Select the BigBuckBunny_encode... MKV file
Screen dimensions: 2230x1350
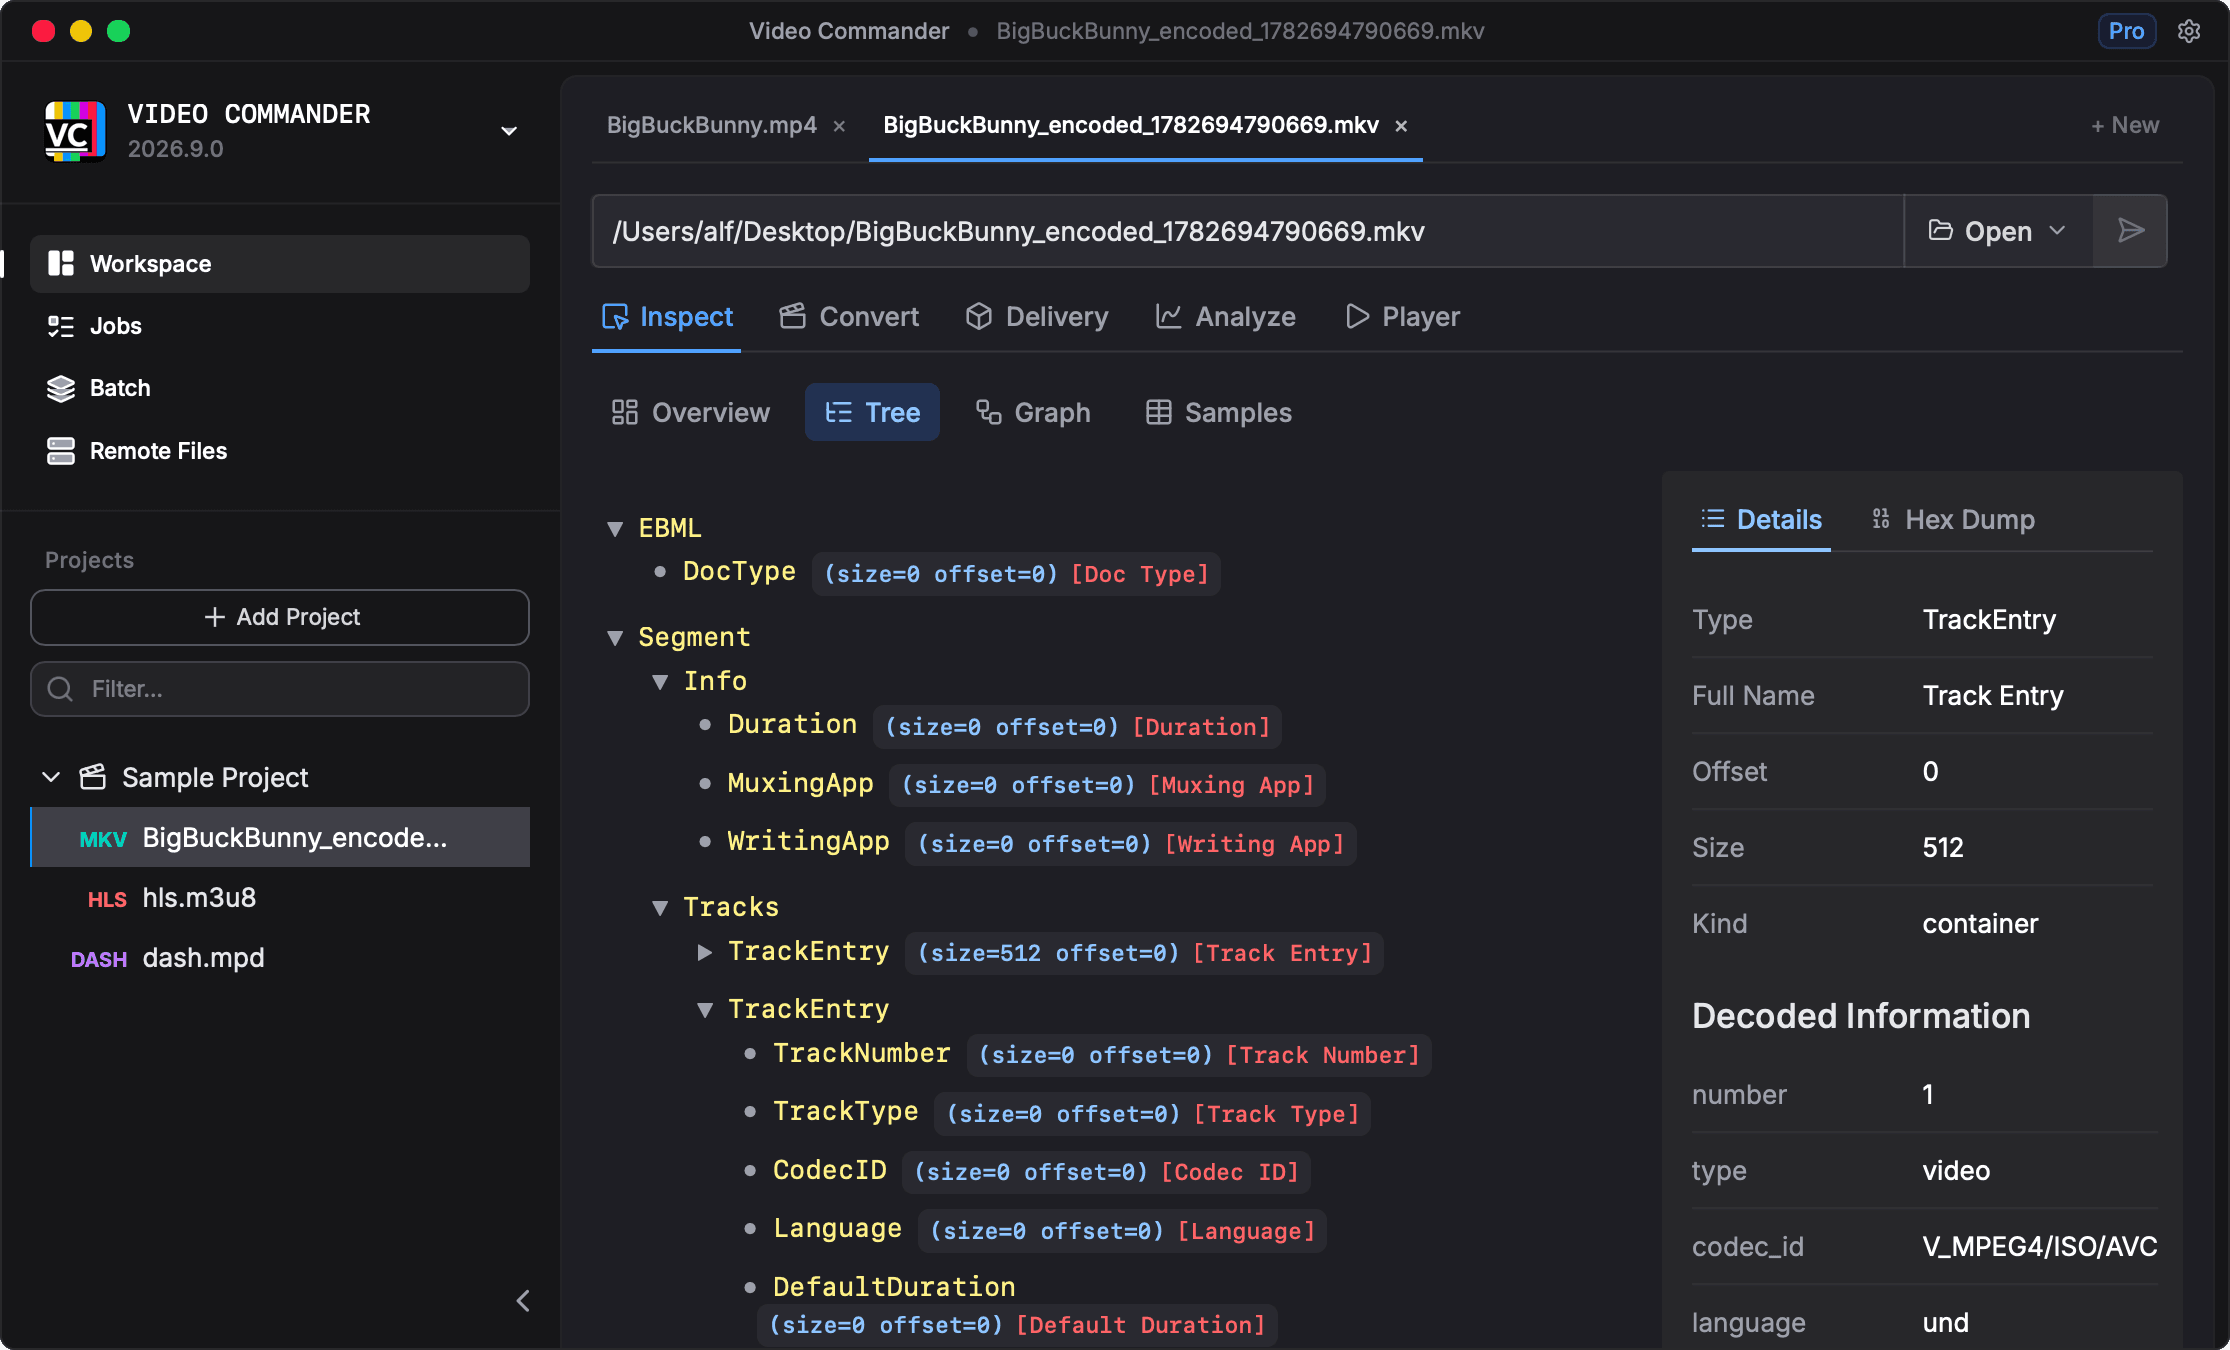coord(280,837)
